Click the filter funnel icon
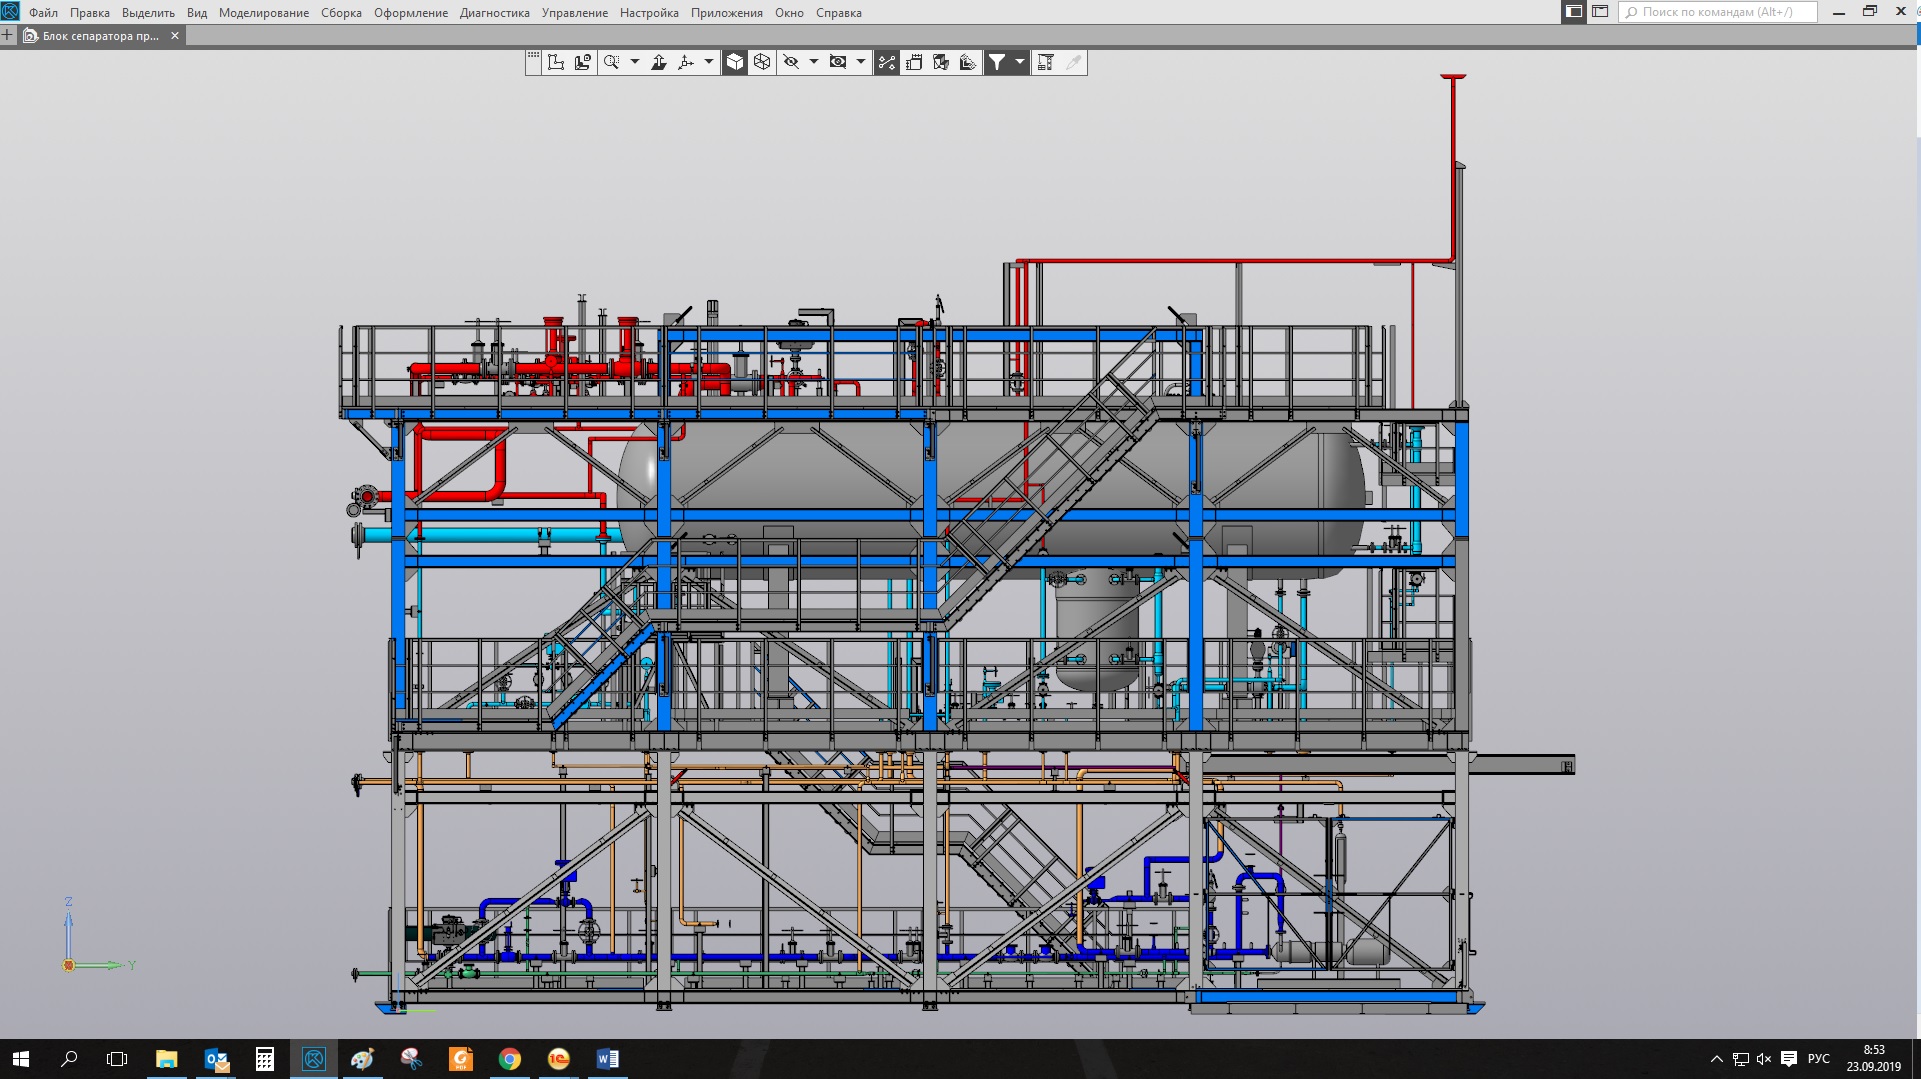This screenshot has width=1921, height=1079. point(997,62)
